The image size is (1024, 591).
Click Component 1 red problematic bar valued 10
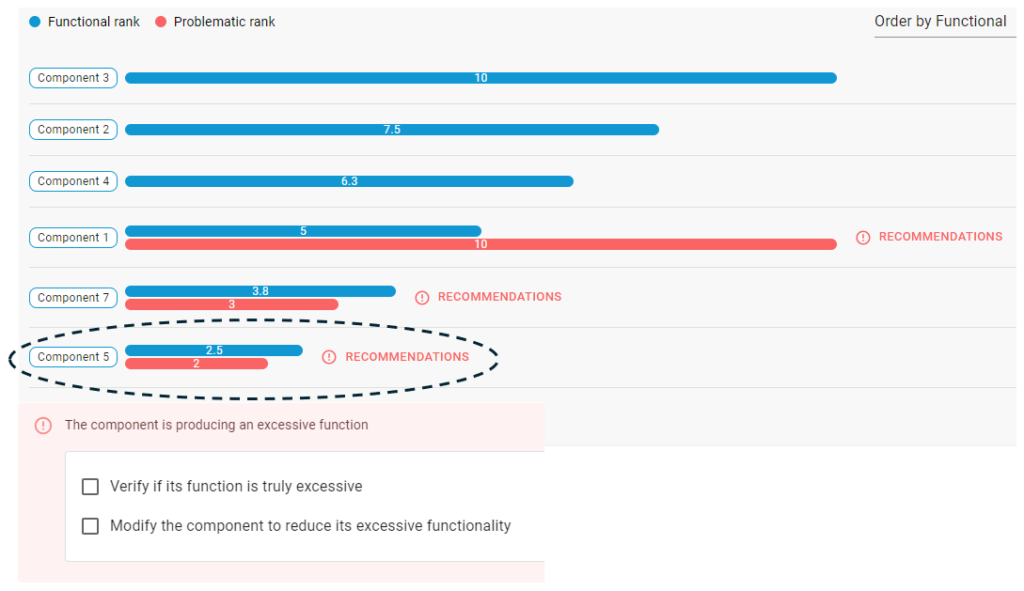[481, 244]
